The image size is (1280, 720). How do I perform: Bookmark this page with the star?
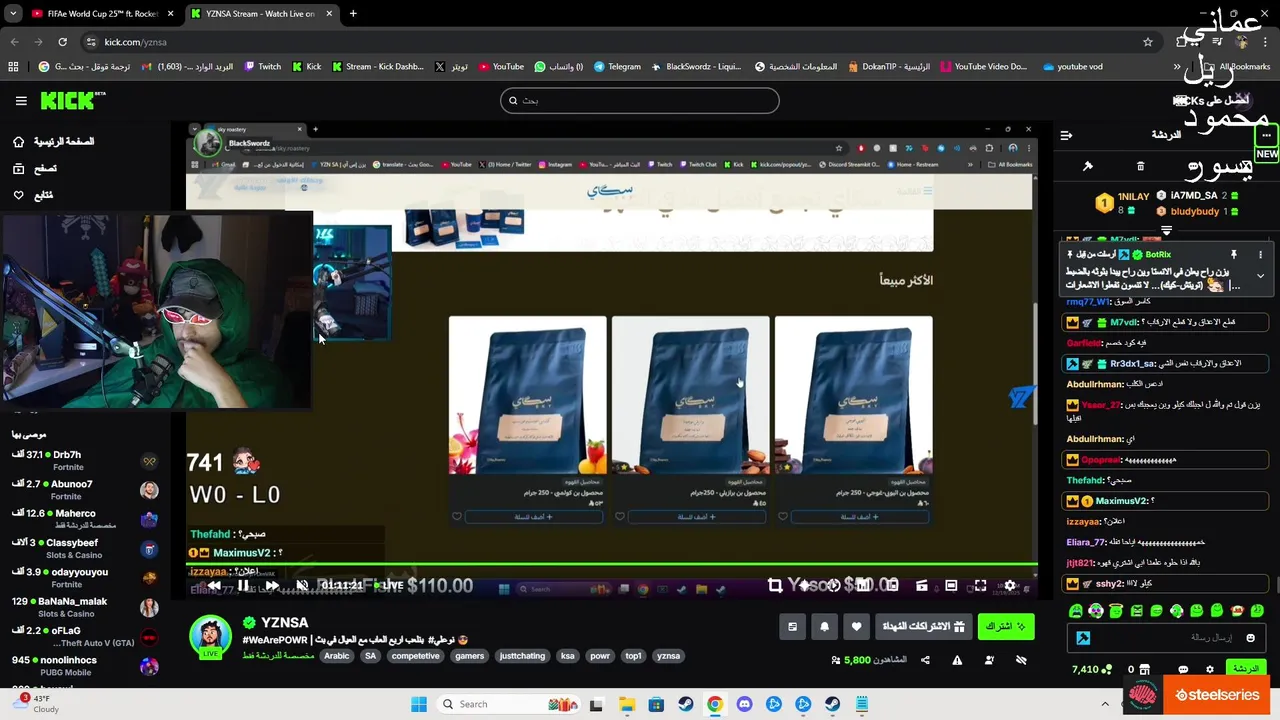(x=1148, y=42)
